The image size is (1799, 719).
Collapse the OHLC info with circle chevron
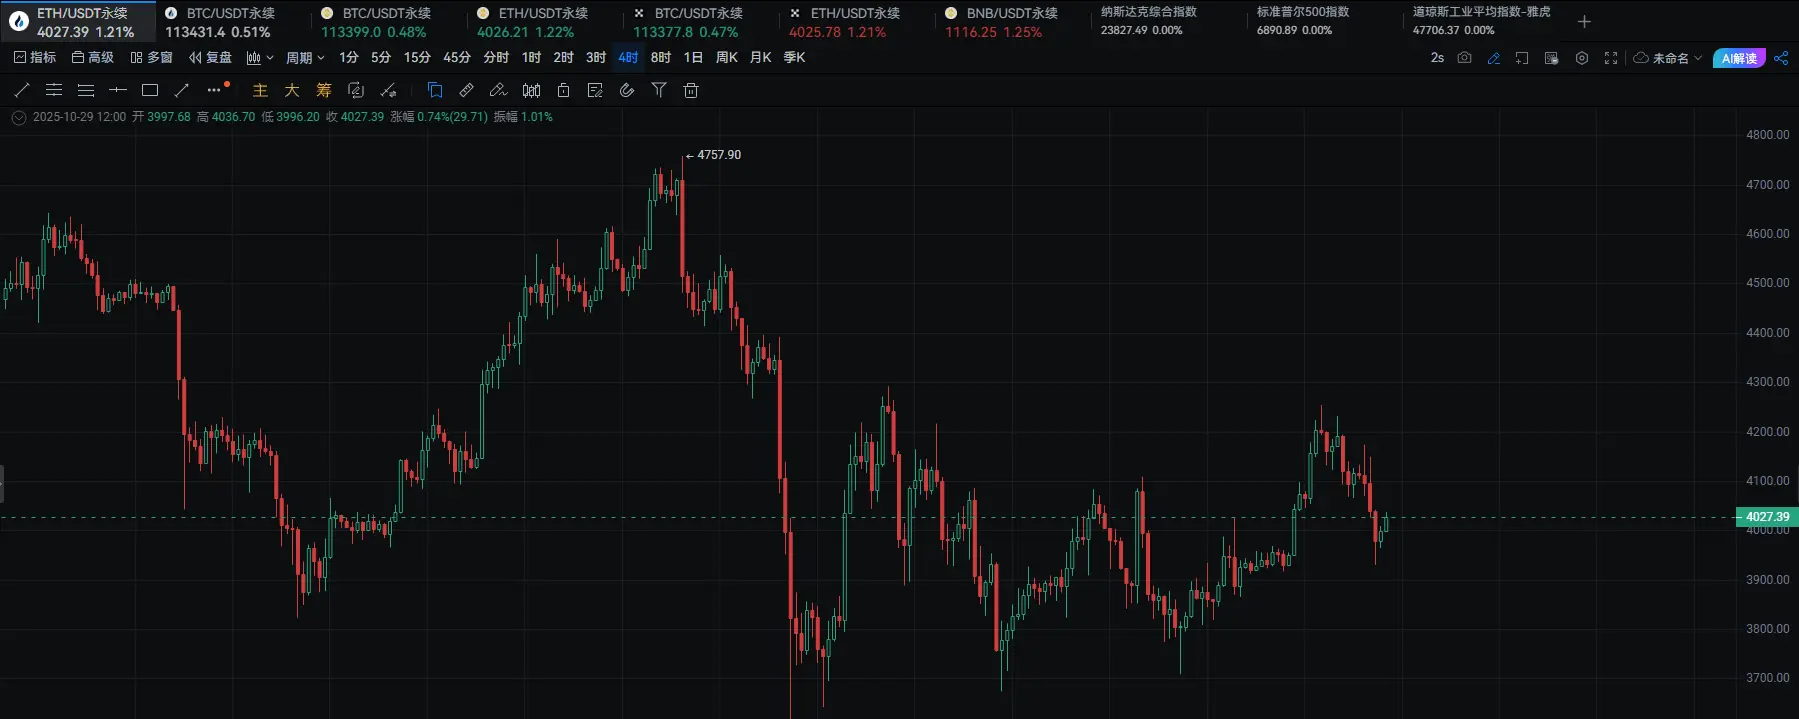click(19, 117)
